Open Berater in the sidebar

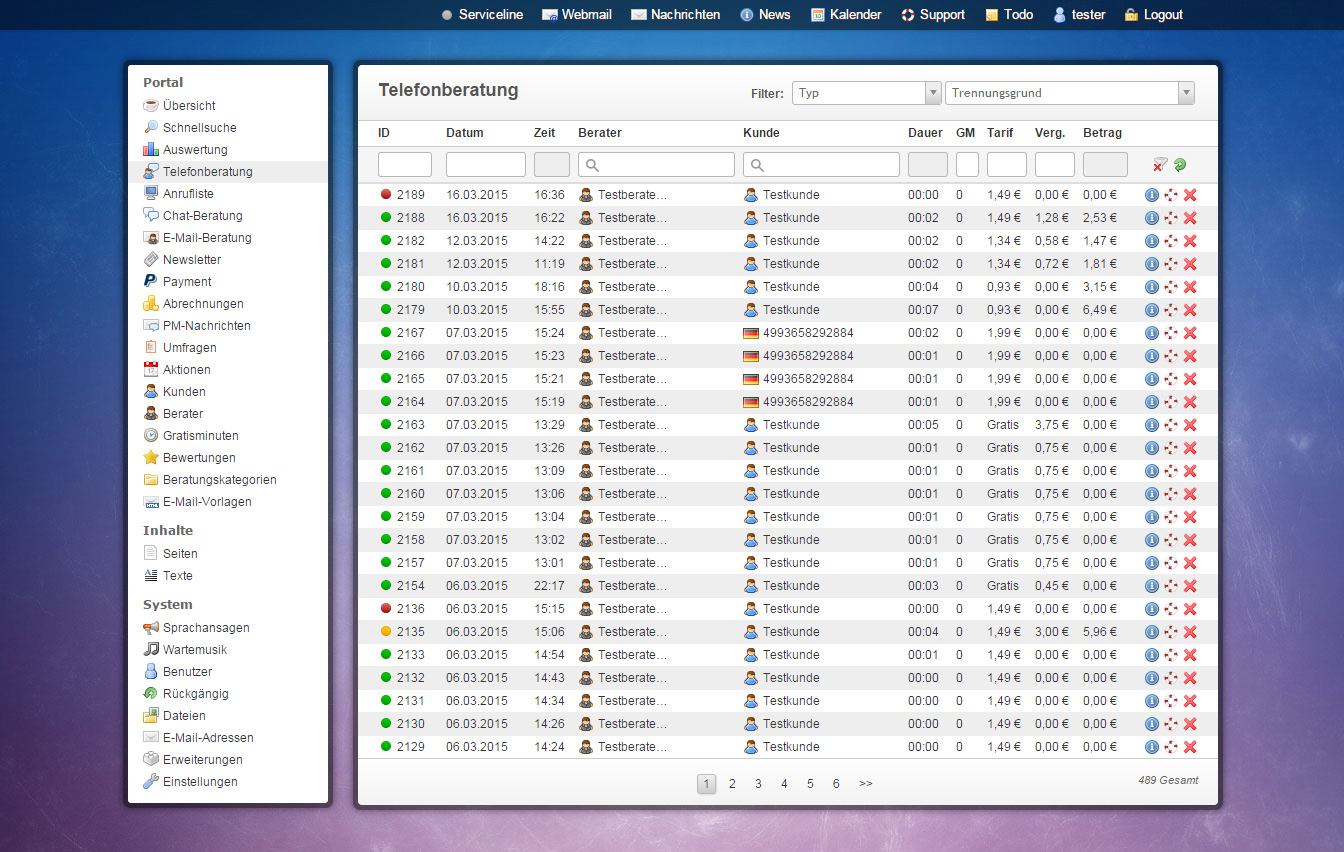pyautogui.click(x=183, y=414)
